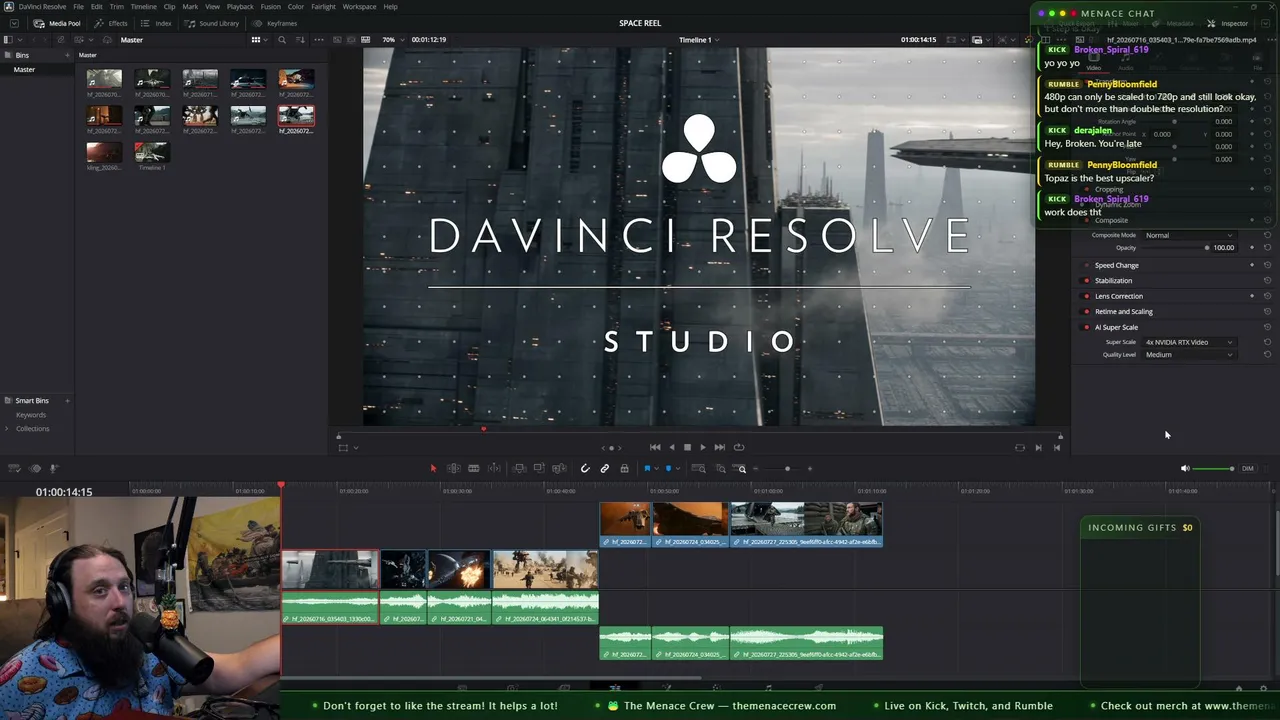Toggle the Loop playback button
Viewport: 1280px width, 720px height.
(739, 447)
